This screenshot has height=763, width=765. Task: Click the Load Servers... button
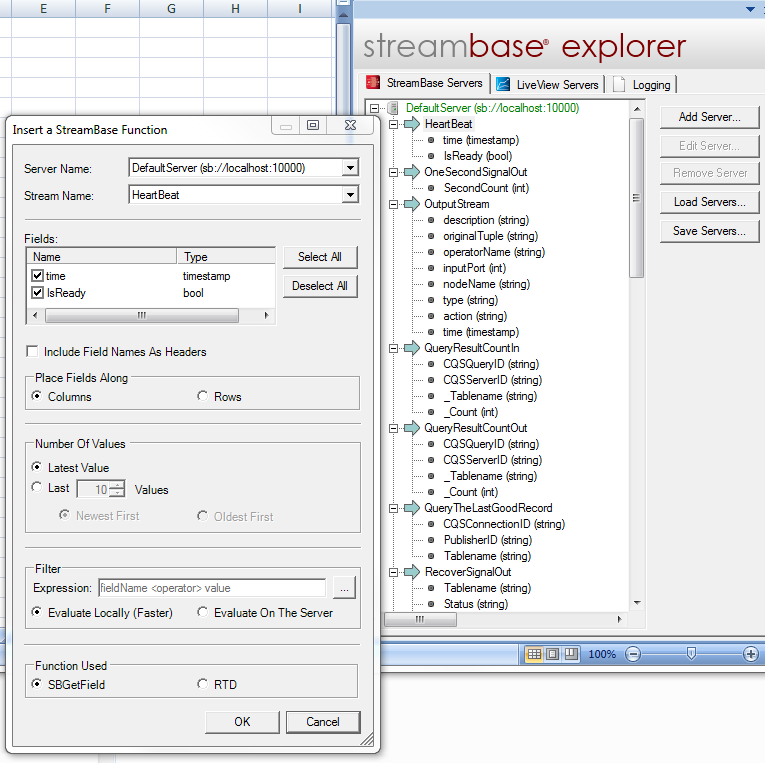(x=709, y=202)
